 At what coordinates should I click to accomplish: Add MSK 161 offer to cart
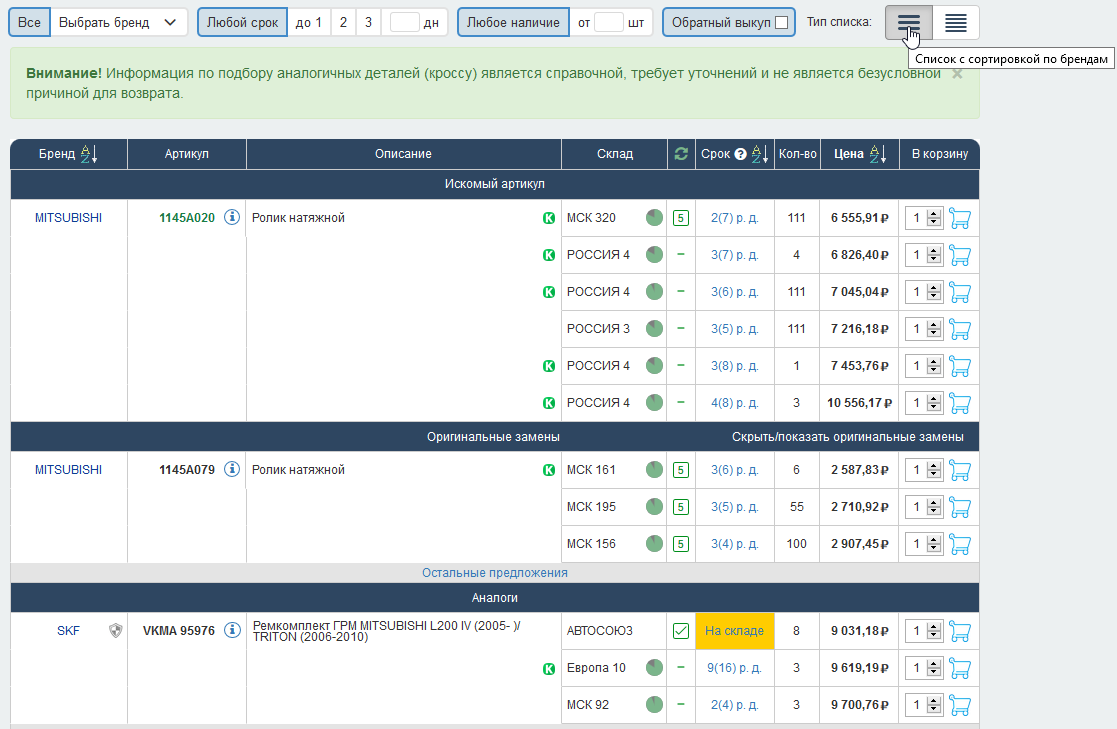pos(960,470)
